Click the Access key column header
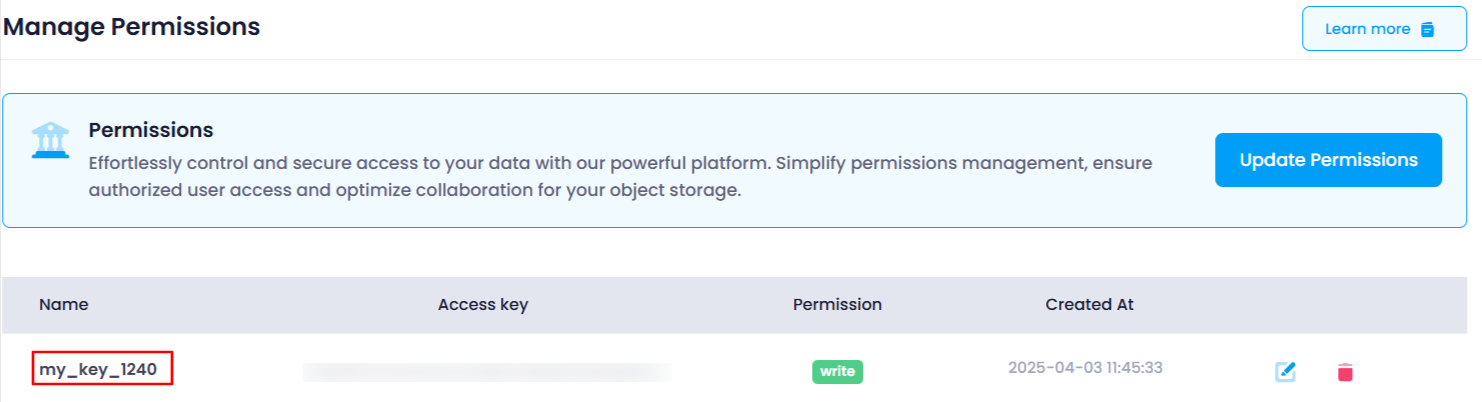 pos(483,305)
